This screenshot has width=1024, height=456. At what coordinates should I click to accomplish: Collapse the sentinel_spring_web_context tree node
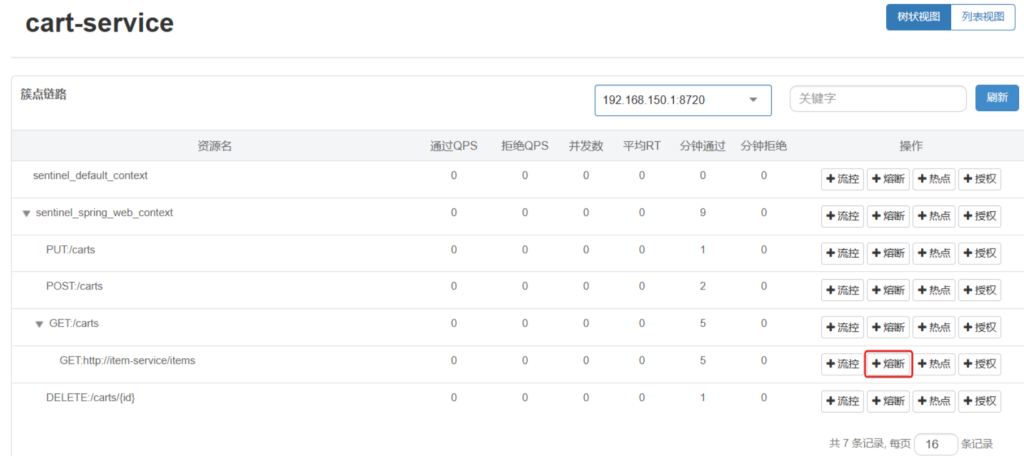(x=26, y=213)
